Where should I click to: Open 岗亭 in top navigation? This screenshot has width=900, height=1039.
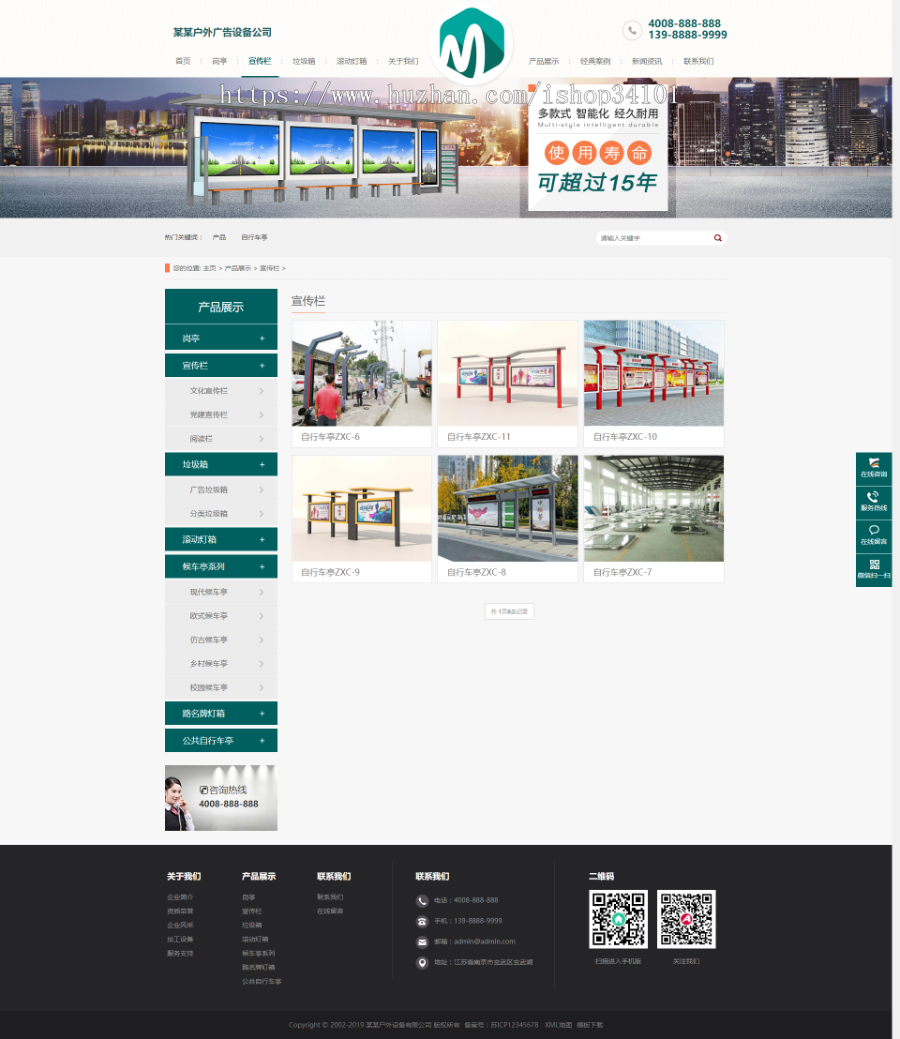[219, 61]
